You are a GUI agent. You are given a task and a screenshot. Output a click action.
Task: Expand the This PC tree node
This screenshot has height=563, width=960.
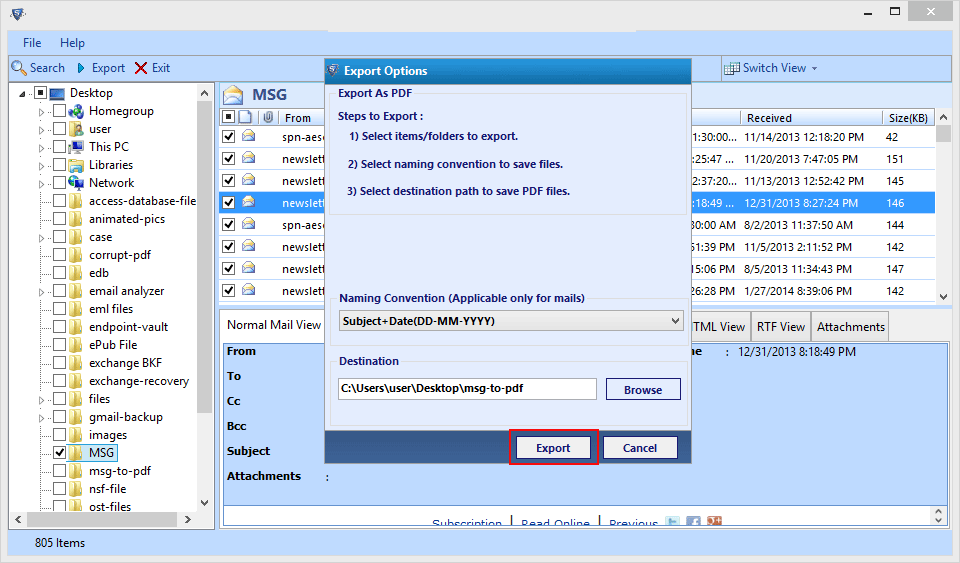click(42, 148)
